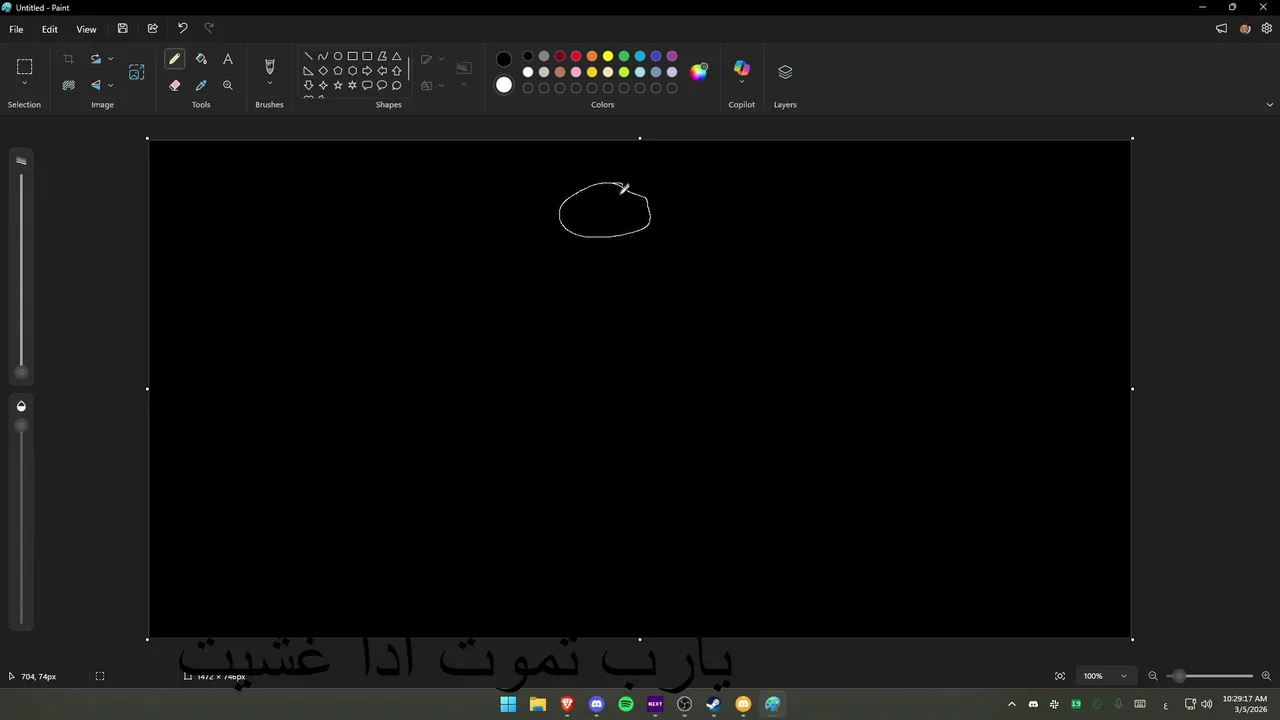Screen dimensions: 1280x720
Task: Select the Magnifier tool
Action: pyautogui.click(x=228, y=85)
